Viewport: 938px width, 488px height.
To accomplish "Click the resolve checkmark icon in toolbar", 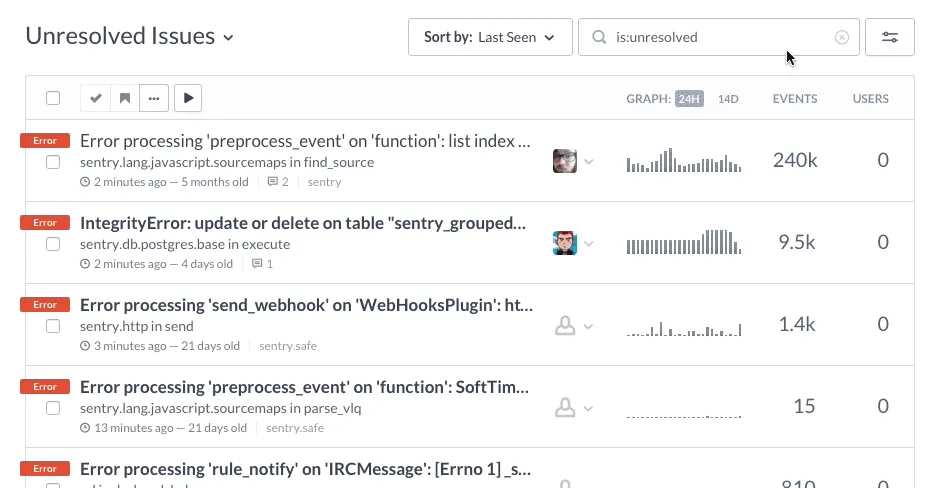I will tap(96, 98).
